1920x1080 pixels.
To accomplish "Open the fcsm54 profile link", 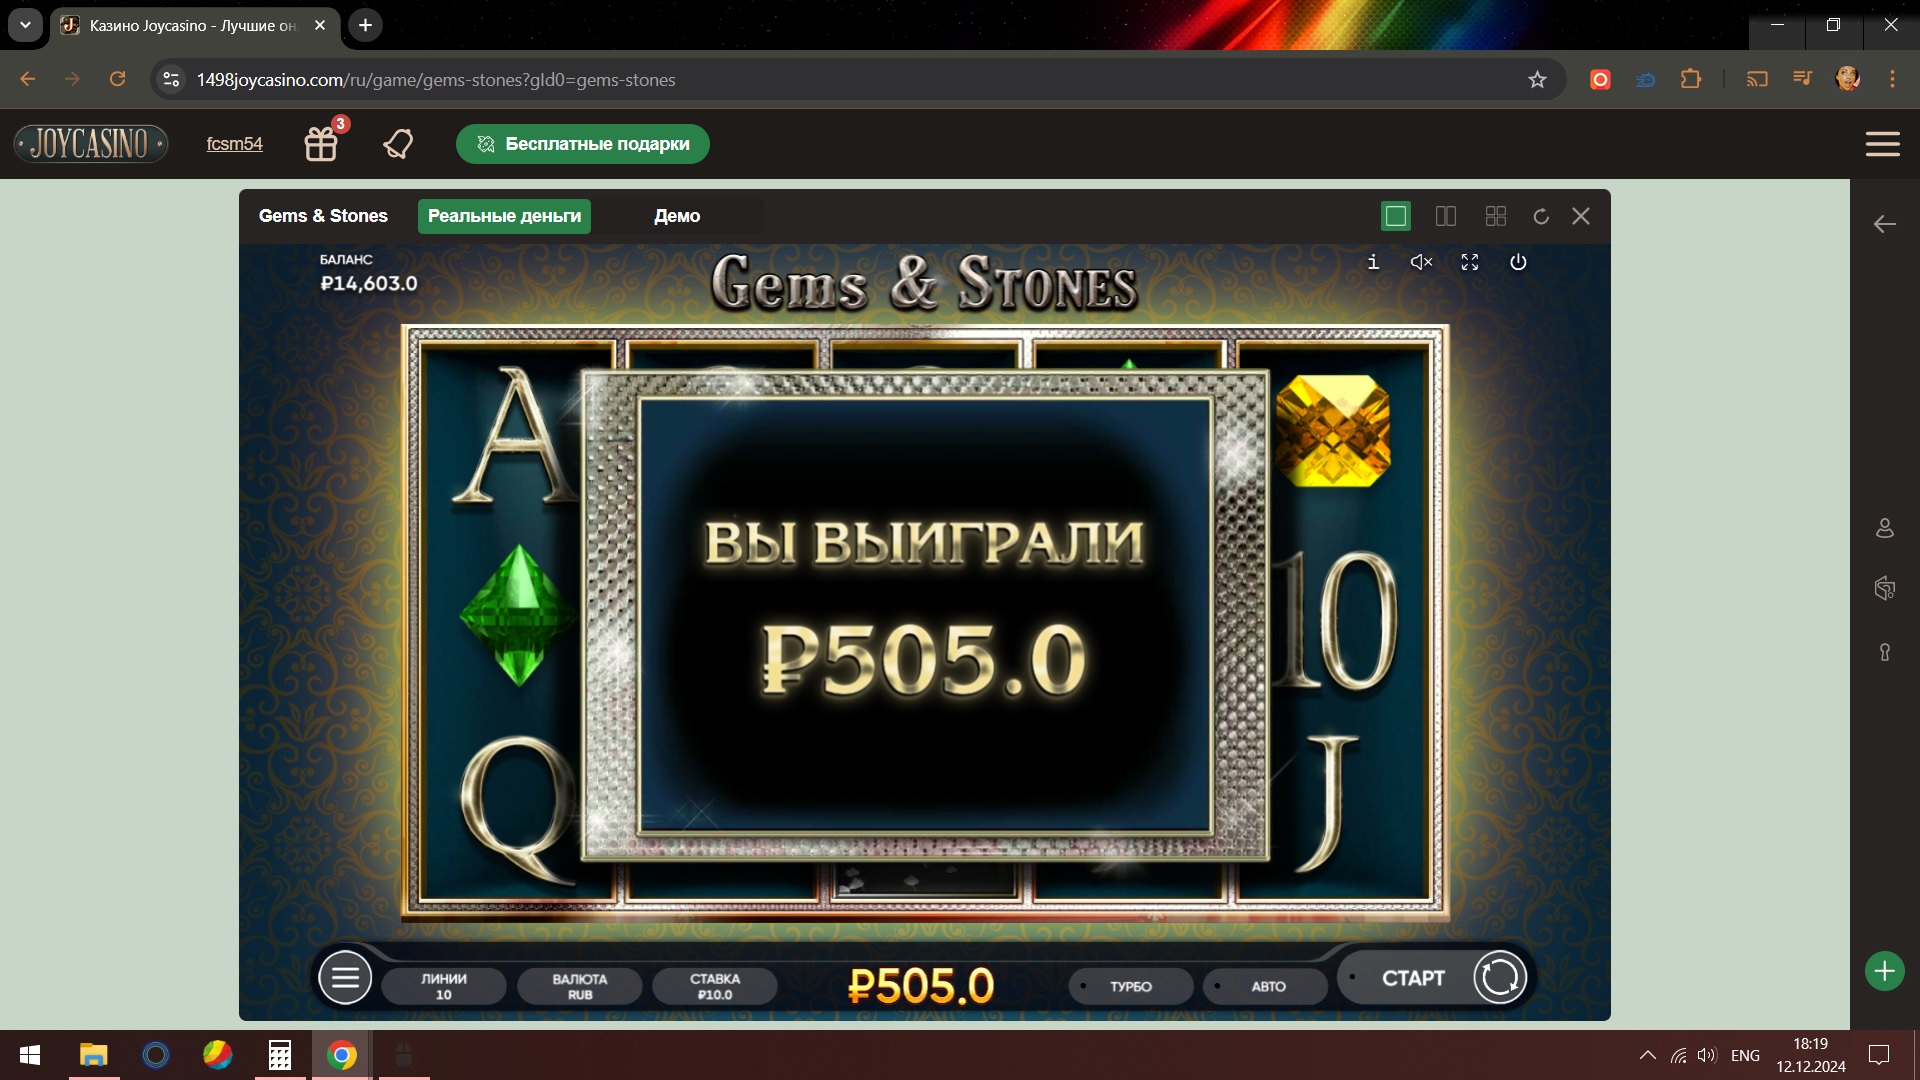I will 234,144.
